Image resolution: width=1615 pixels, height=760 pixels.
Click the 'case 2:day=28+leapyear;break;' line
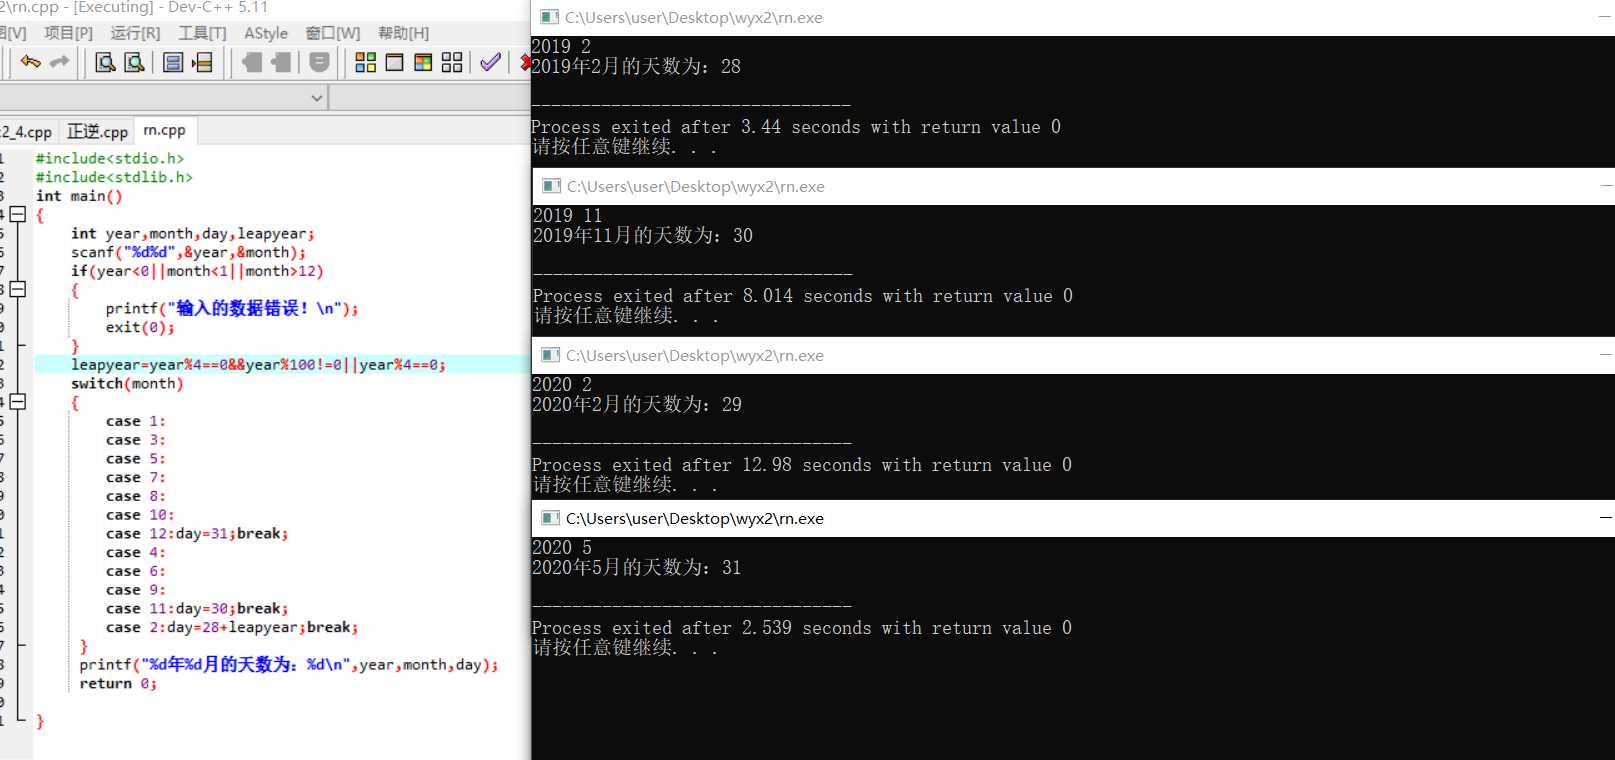pyautogui.click(x=232, y=627)
